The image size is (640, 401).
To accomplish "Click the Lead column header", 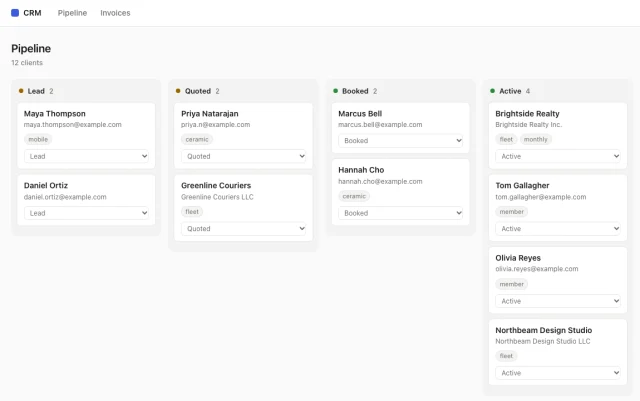I will (x=36, y=91).
